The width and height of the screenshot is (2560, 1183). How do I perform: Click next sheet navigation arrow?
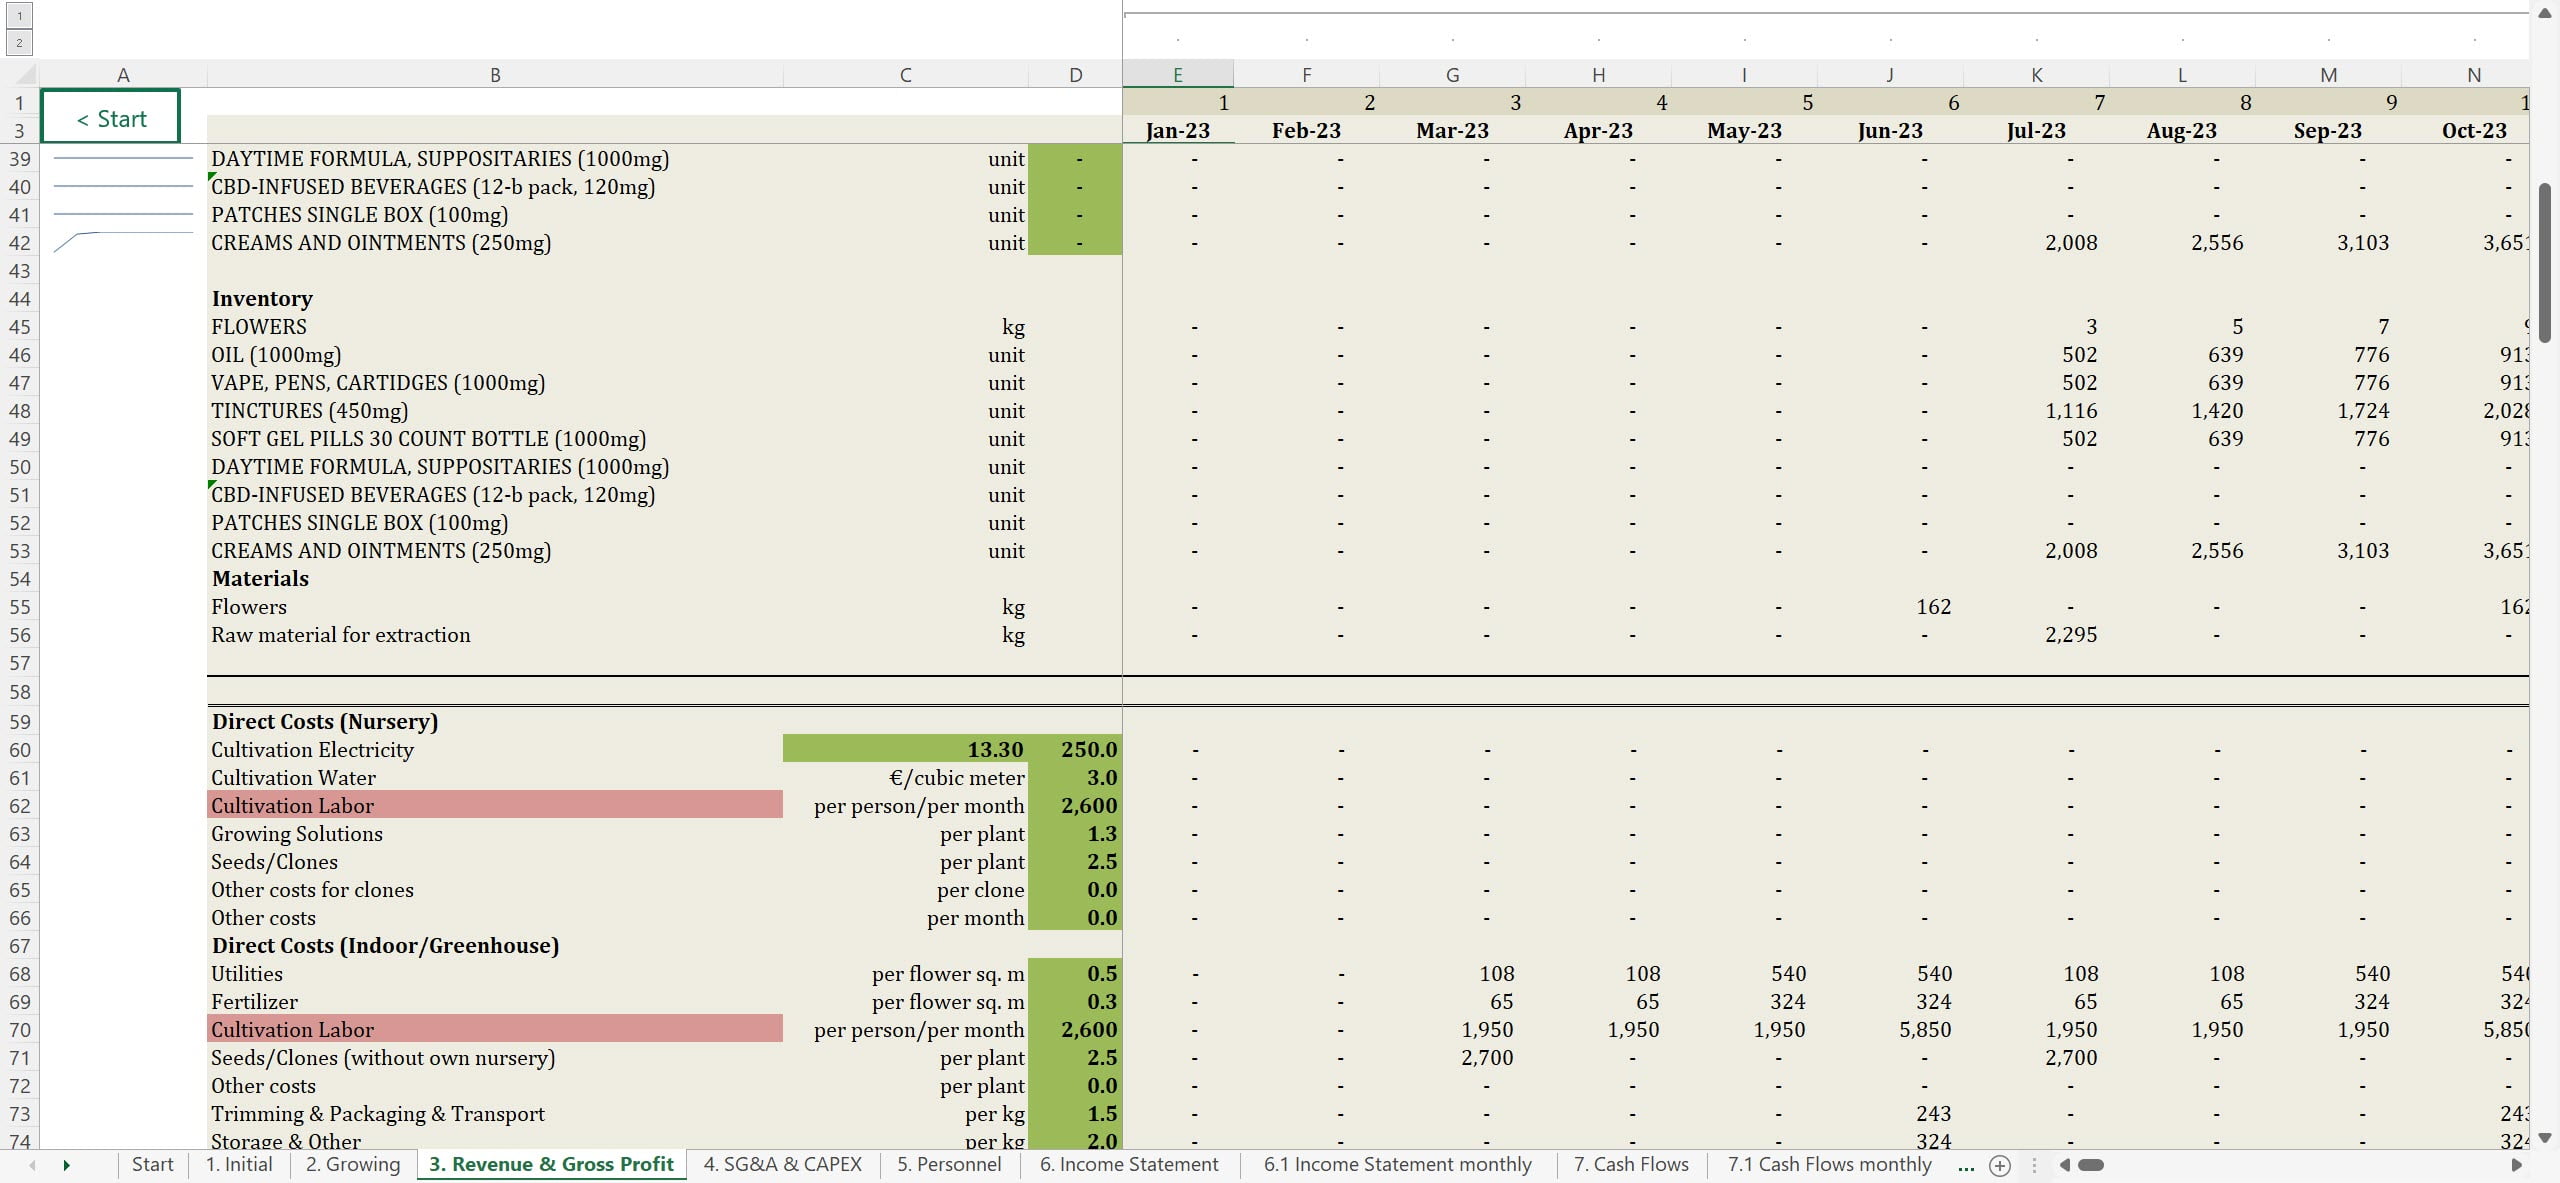66,1165
